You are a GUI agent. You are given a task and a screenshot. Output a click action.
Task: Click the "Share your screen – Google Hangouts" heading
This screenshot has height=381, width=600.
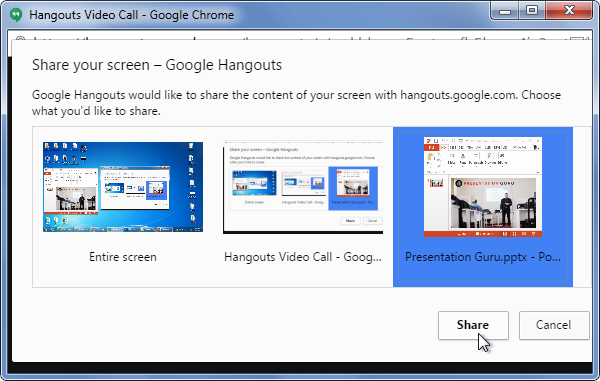click(x=157, y=65)
